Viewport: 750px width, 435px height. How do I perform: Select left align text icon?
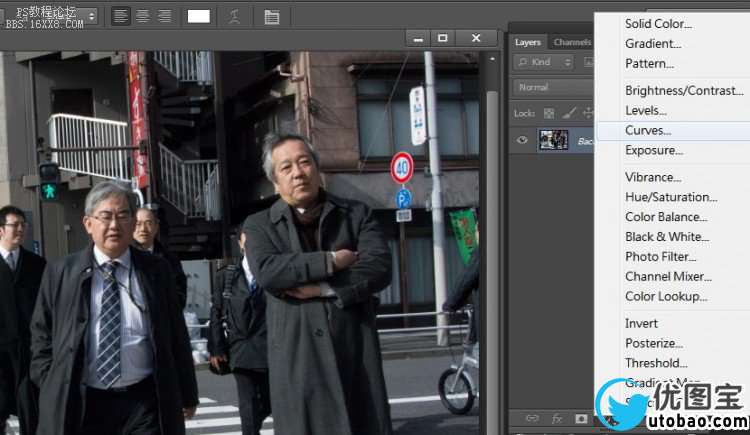click(x=121, y=17)
